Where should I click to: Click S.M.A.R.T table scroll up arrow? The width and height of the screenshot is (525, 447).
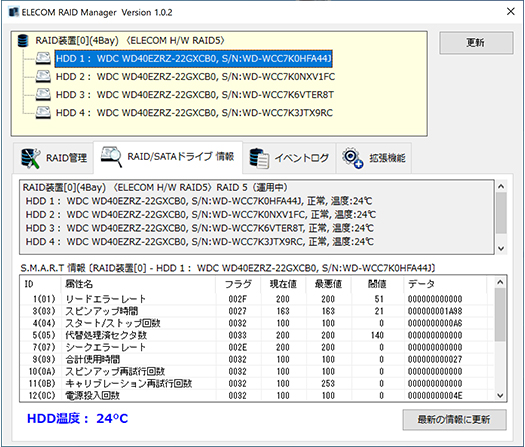click(x=500, y=282)
